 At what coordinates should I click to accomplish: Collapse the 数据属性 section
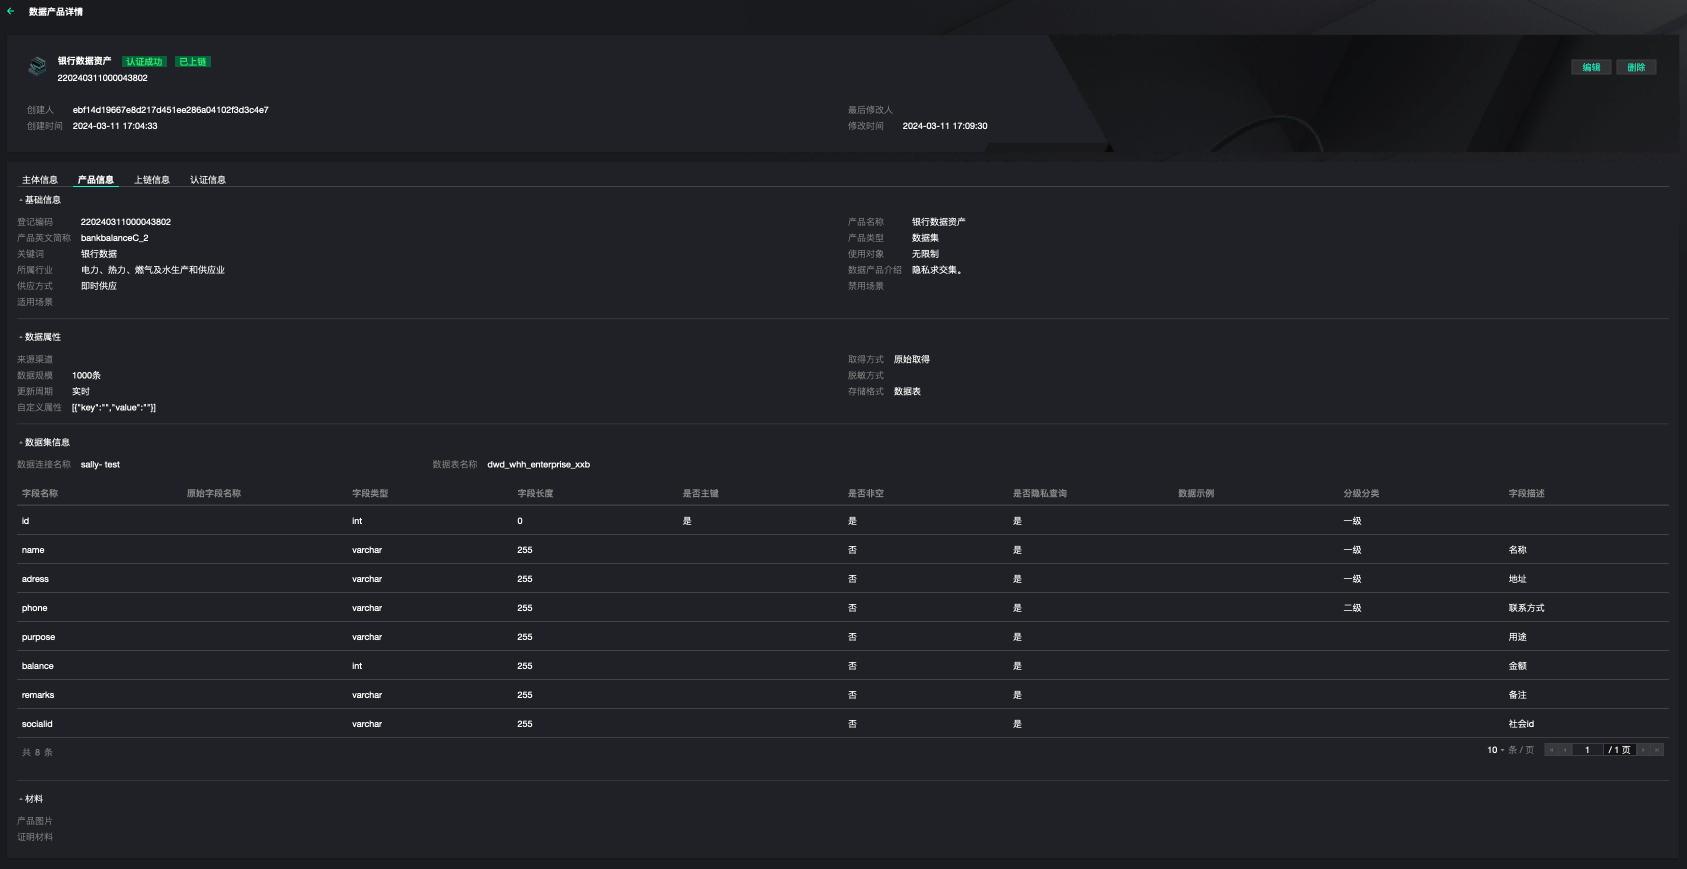click(21, 337)
